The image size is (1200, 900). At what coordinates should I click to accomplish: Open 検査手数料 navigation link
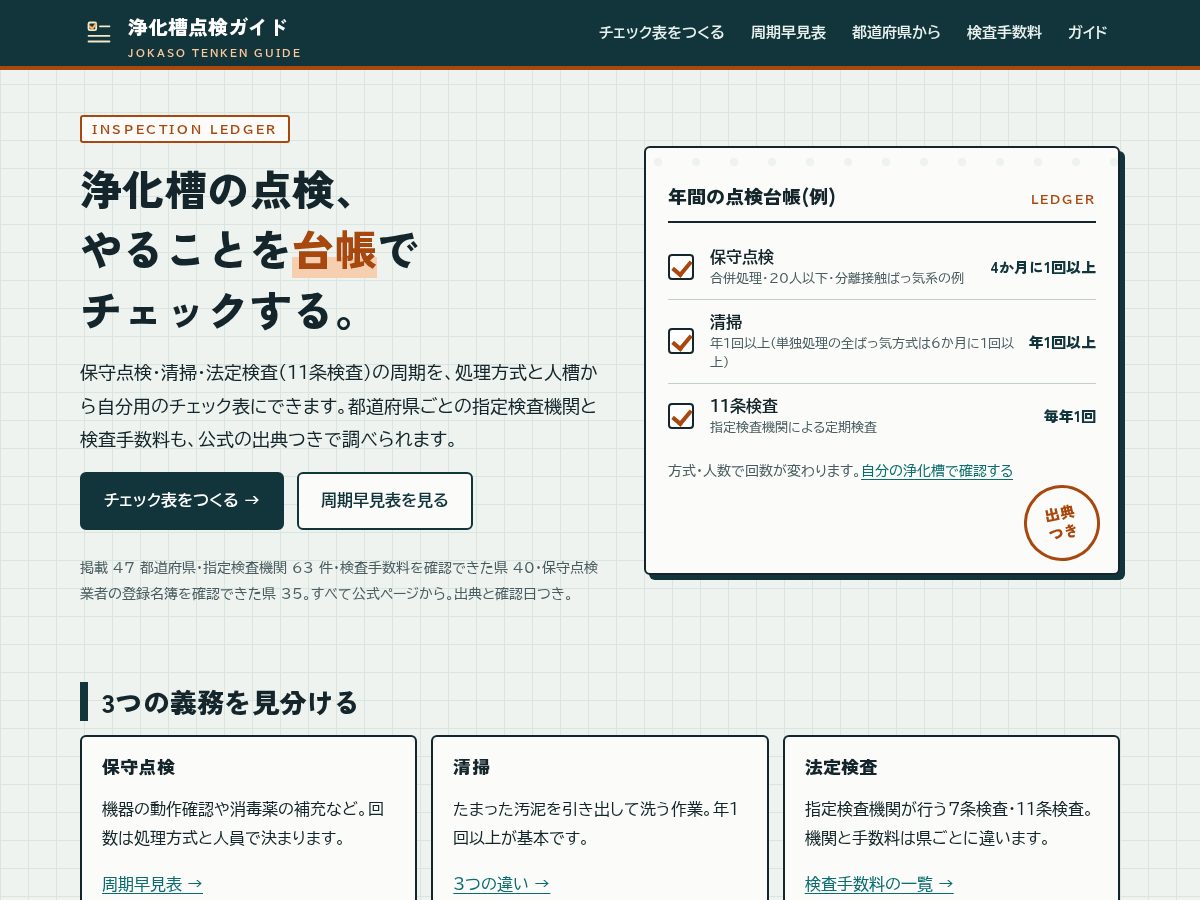1004,33
